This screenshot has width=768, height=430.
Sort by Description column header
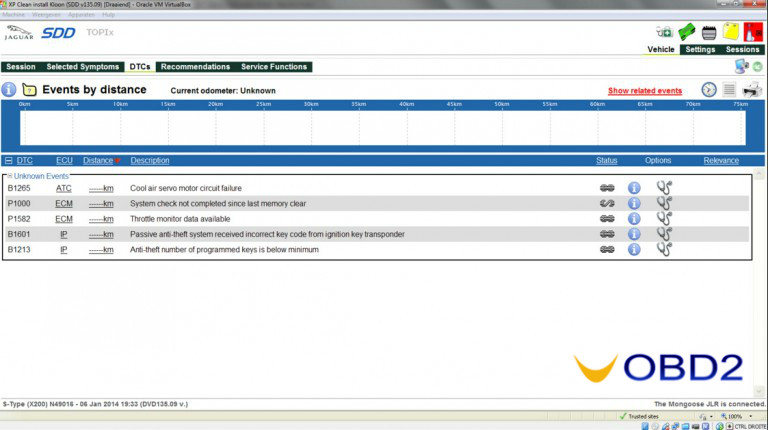150,161
